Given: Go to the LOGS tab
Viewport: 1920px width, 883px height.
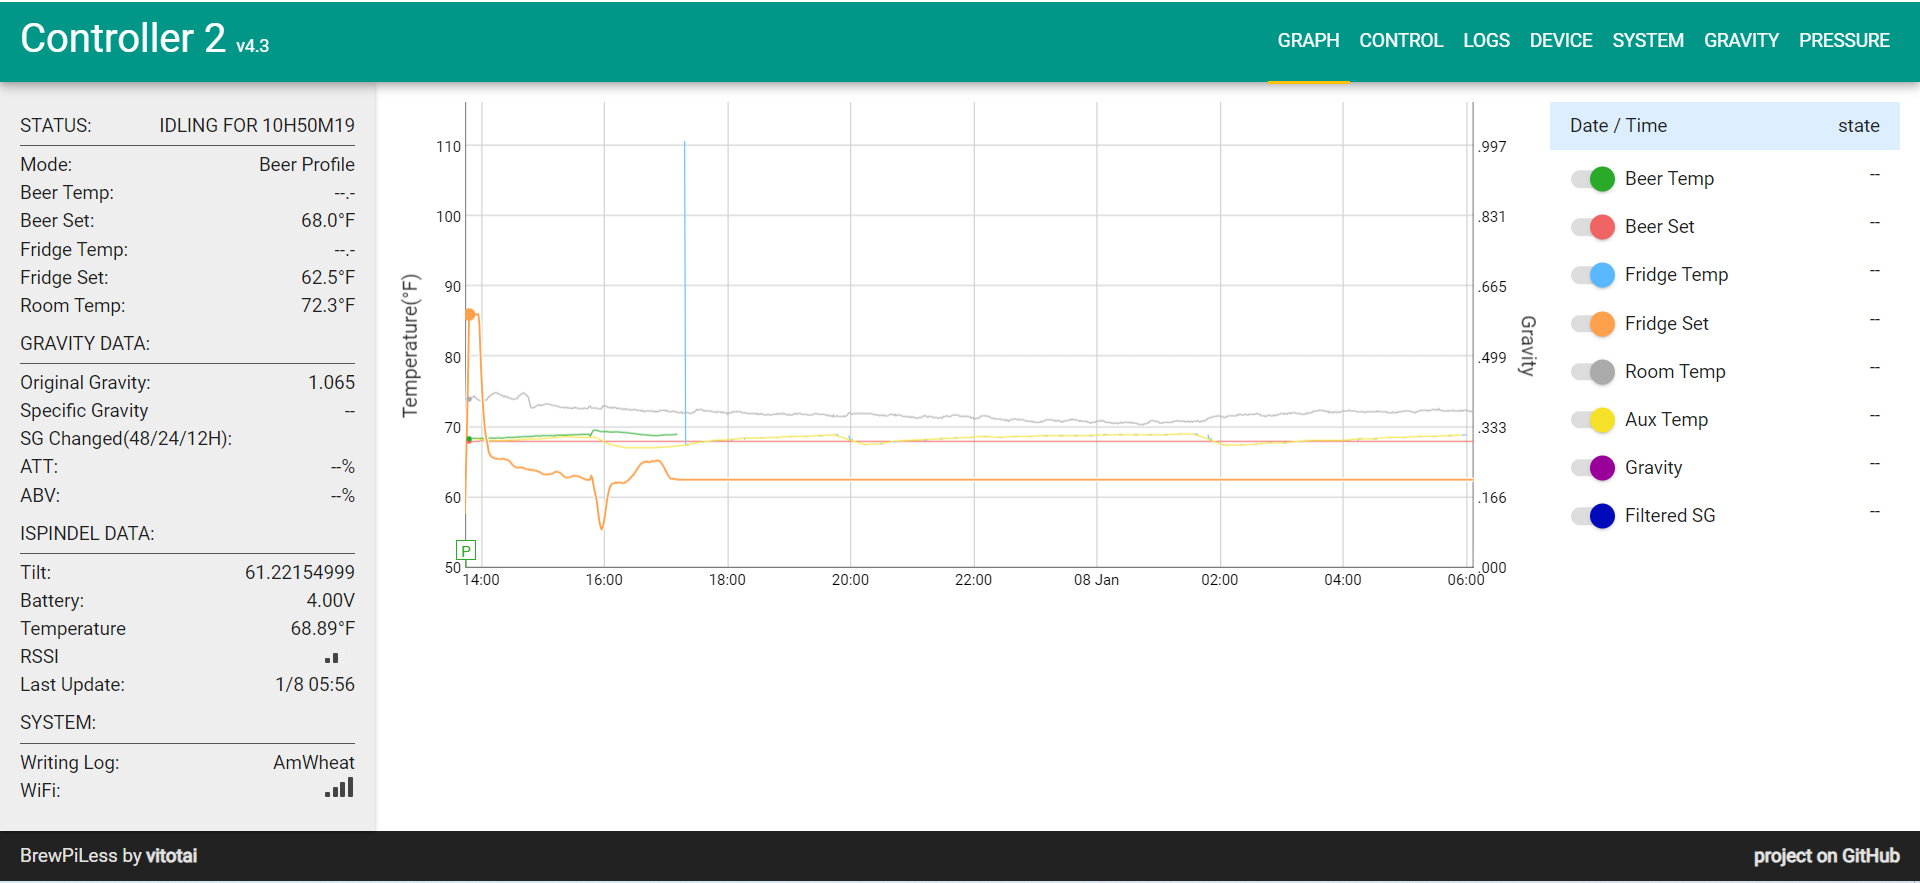Looking at the screenshot, I should [1486, 41].
